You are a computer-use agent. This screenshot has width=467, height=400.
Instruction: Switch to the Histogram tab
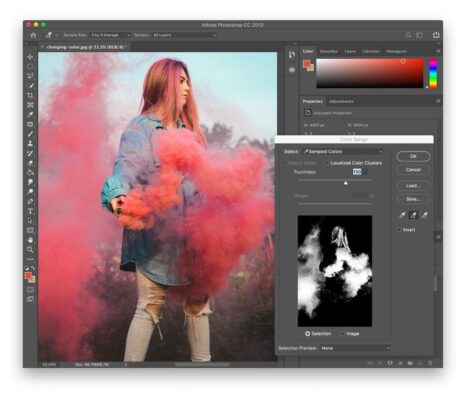396,51
